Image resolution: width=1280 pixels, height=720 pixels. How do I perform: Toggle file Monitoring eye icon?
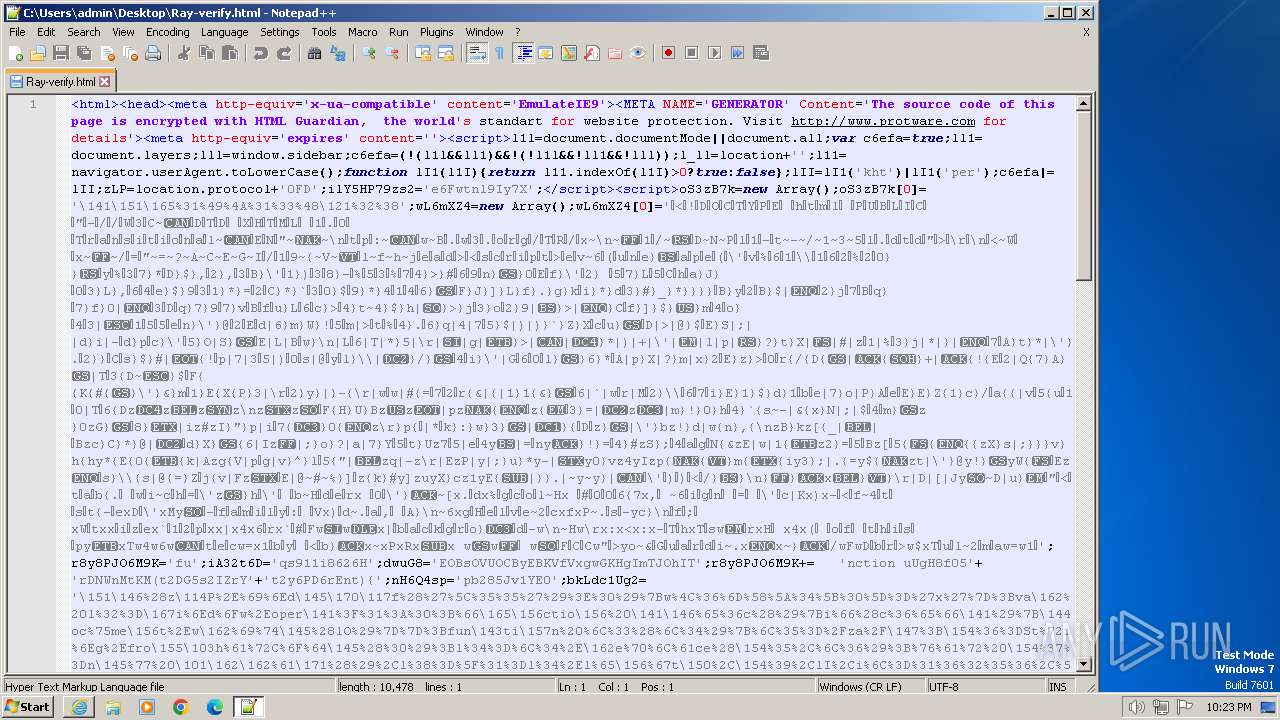(x=637, y=53)
